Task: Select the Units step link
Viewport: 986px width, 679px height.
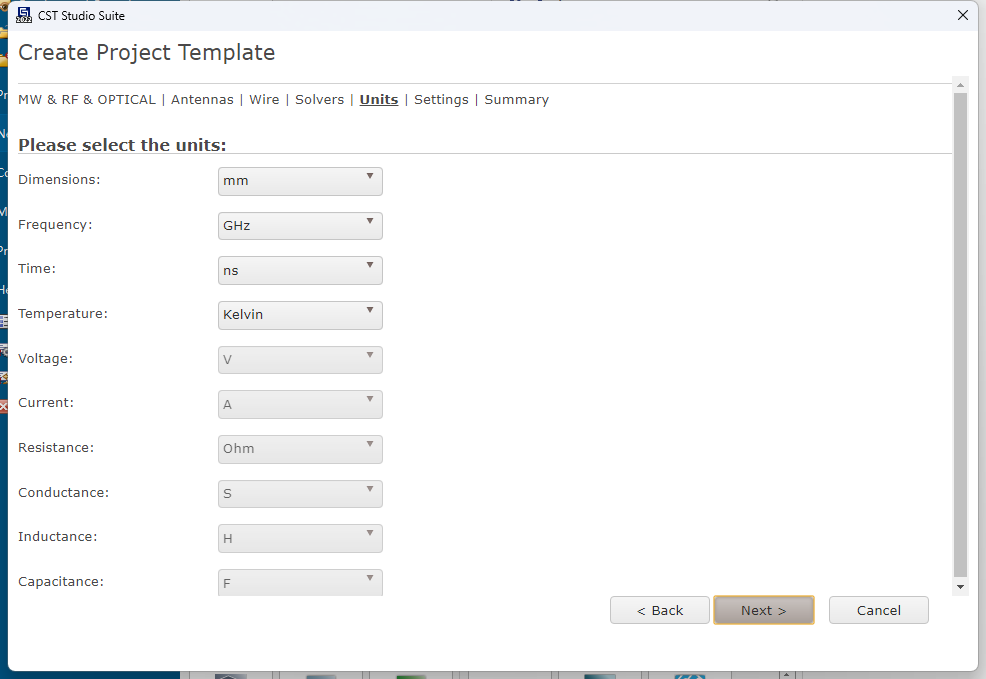Action: [379, 100]
